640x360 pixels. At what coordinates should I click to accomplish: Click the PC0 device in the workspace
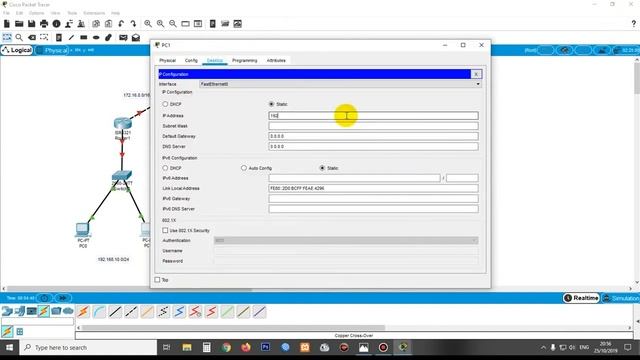[83, 230]
